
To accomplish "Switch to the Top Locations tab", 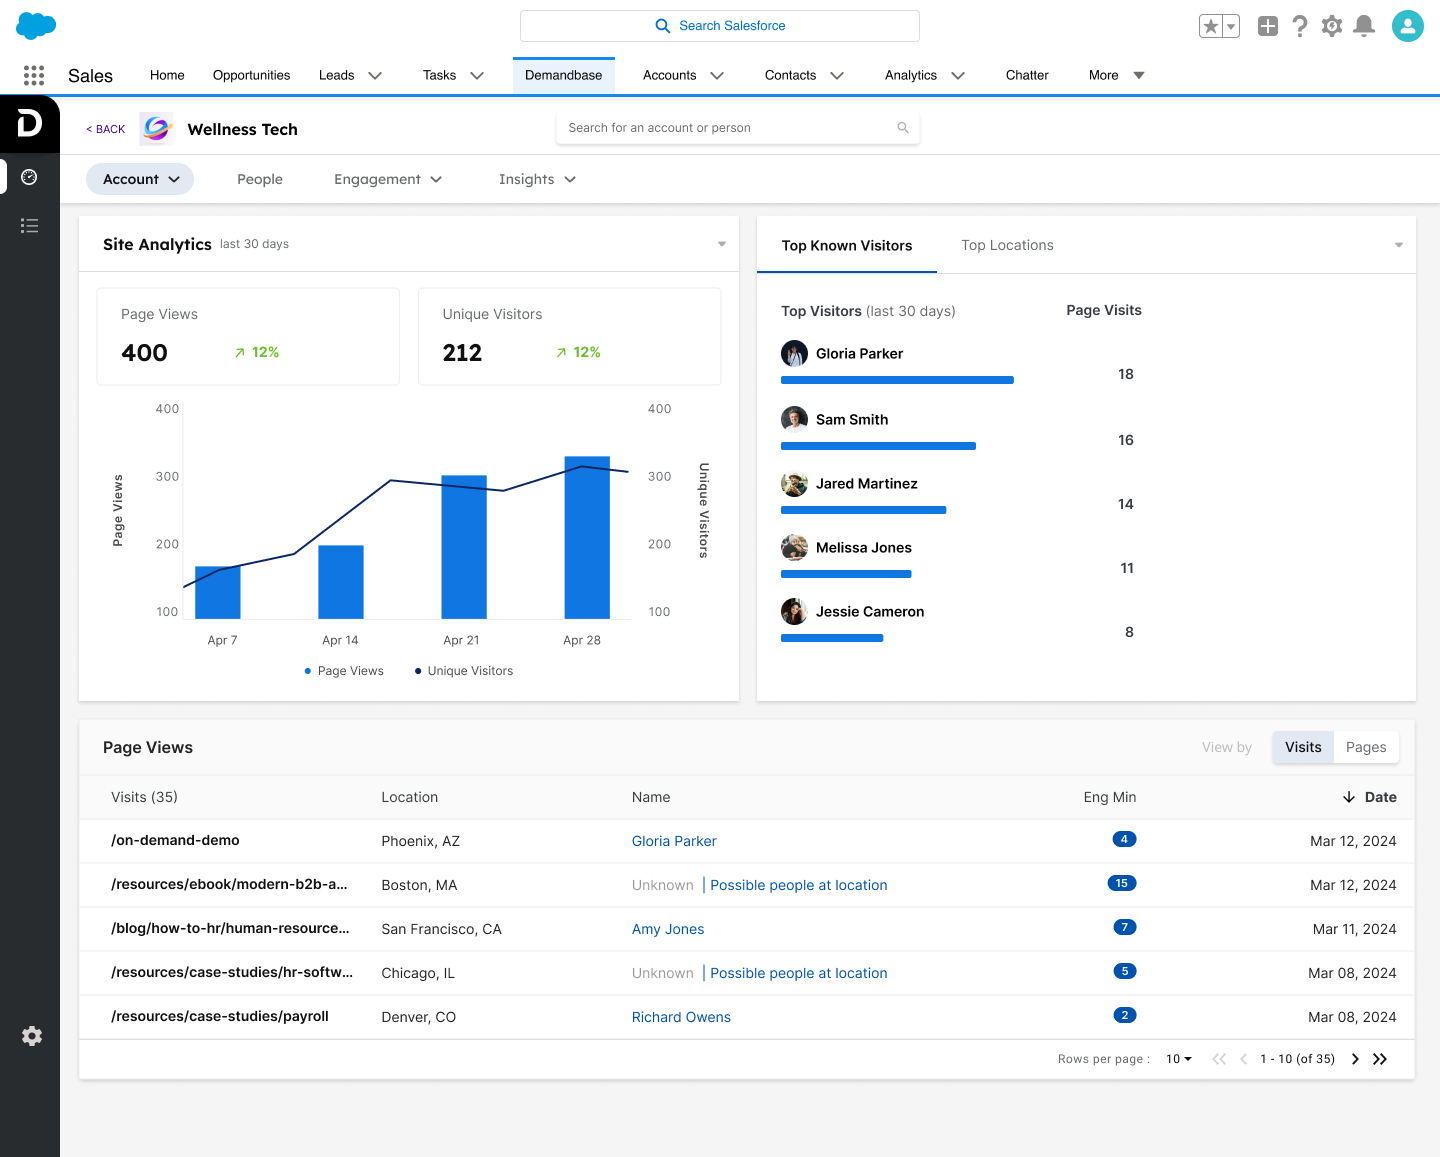I will pyautogui.click(x=1007, y=245).
